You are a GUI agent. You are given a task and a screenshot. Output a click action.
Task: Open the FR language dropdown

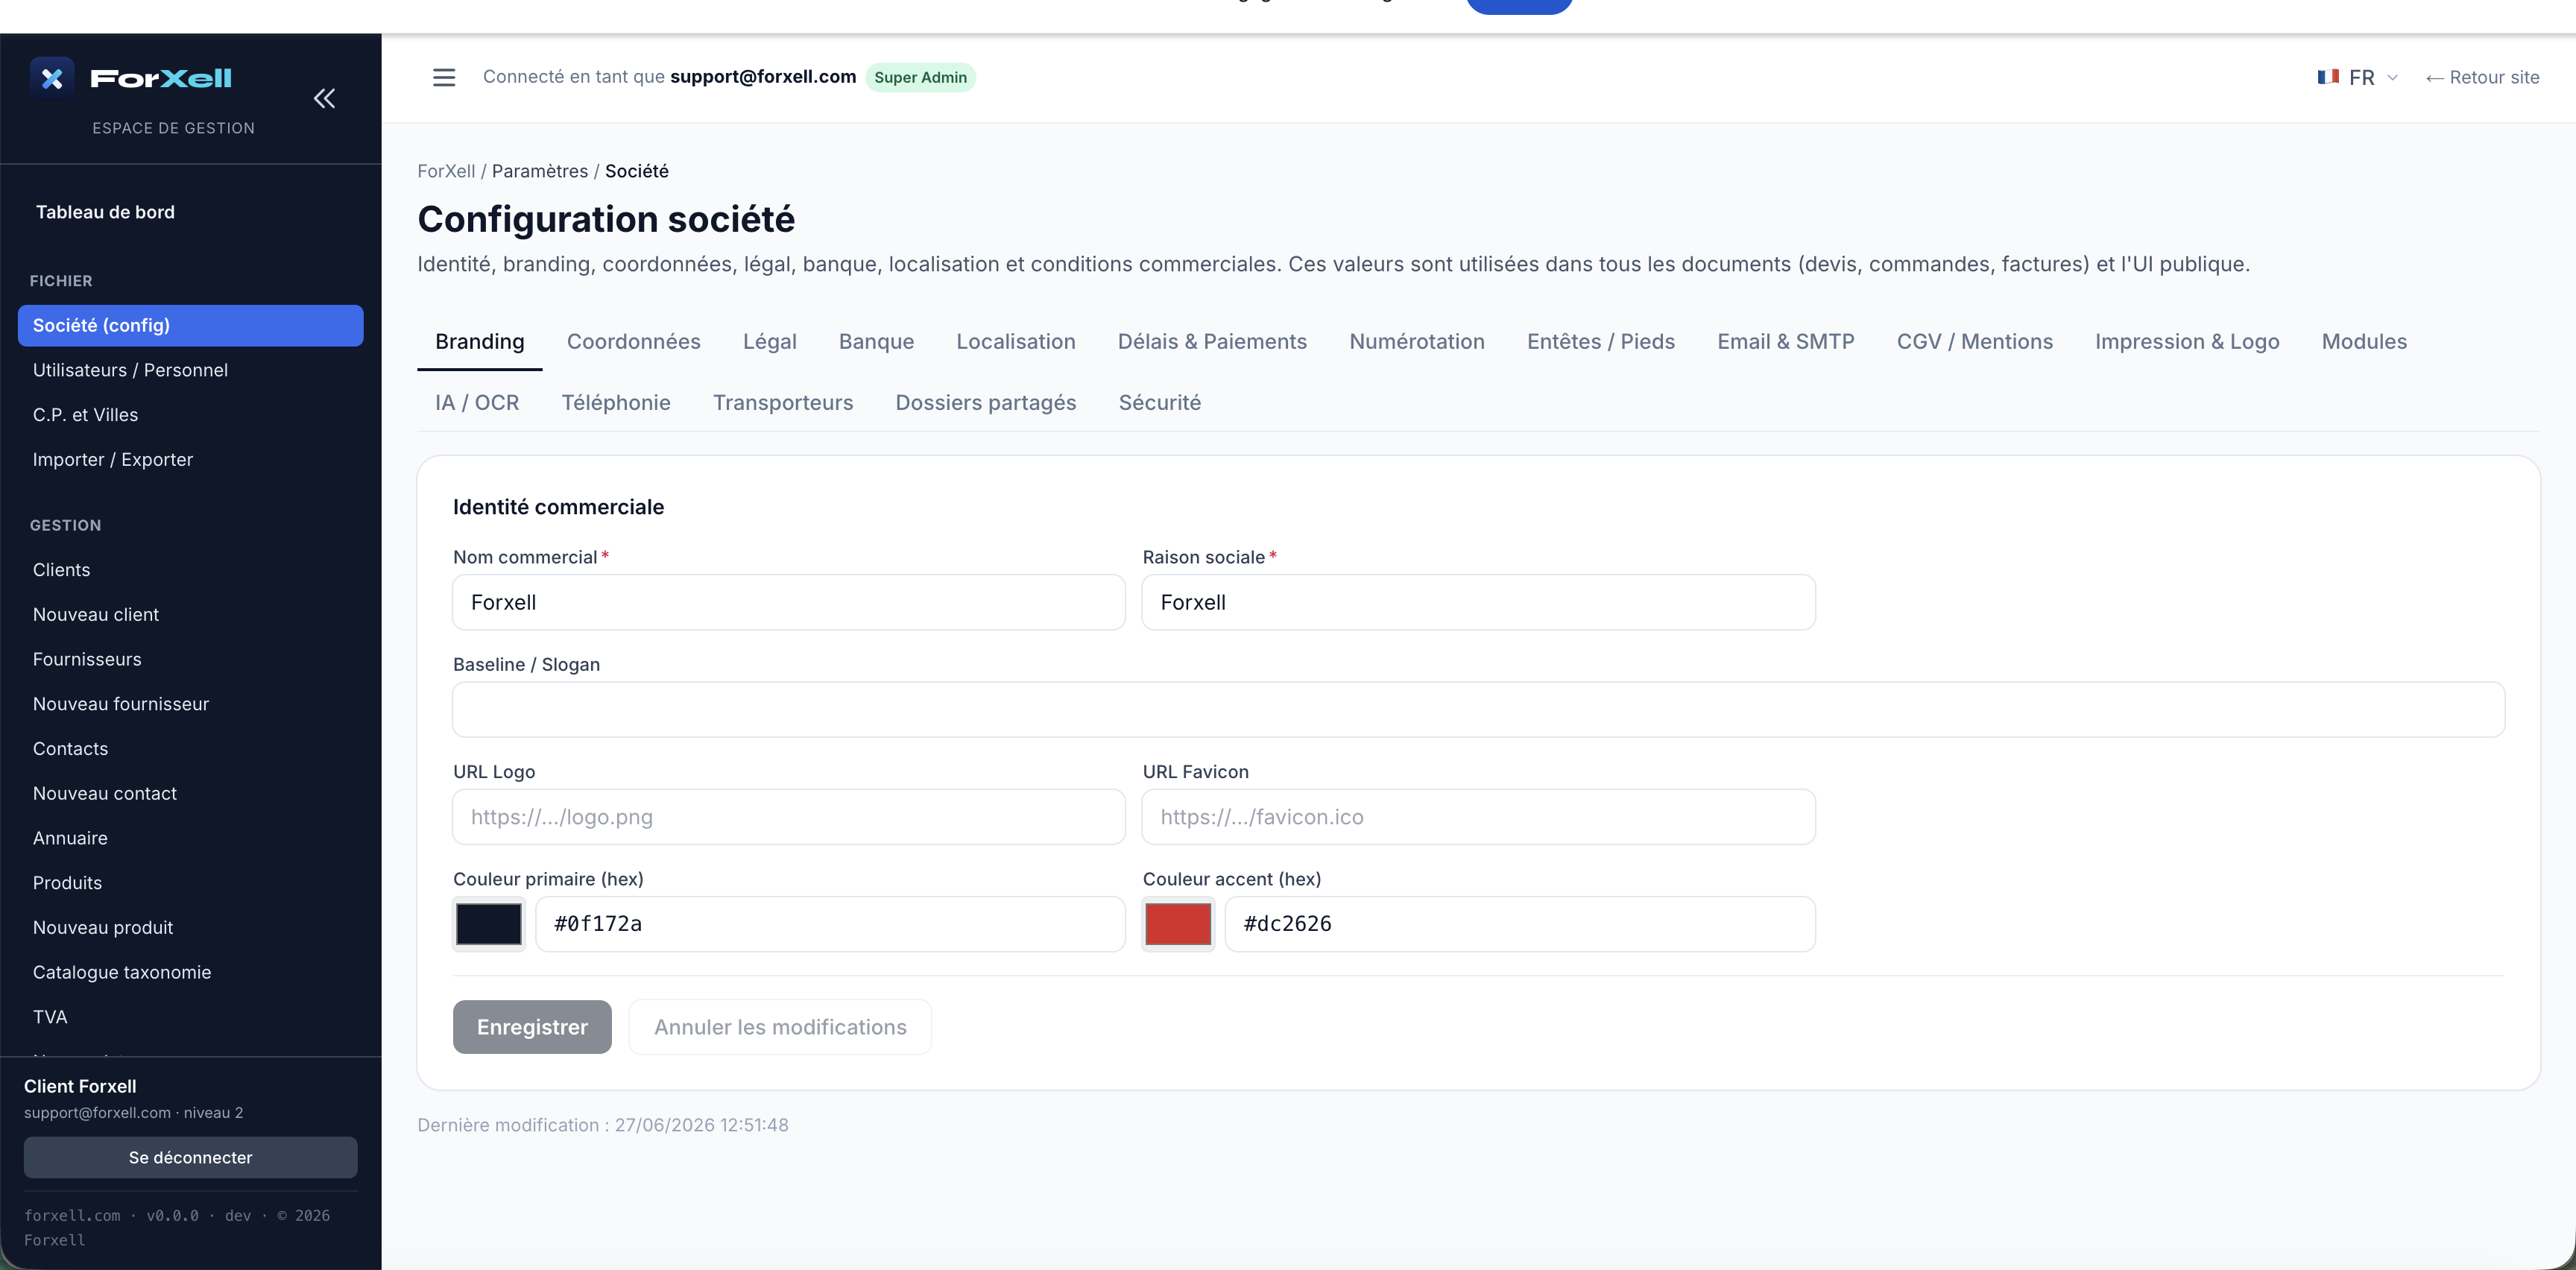pyautogui.click(x=2358, y=77)
